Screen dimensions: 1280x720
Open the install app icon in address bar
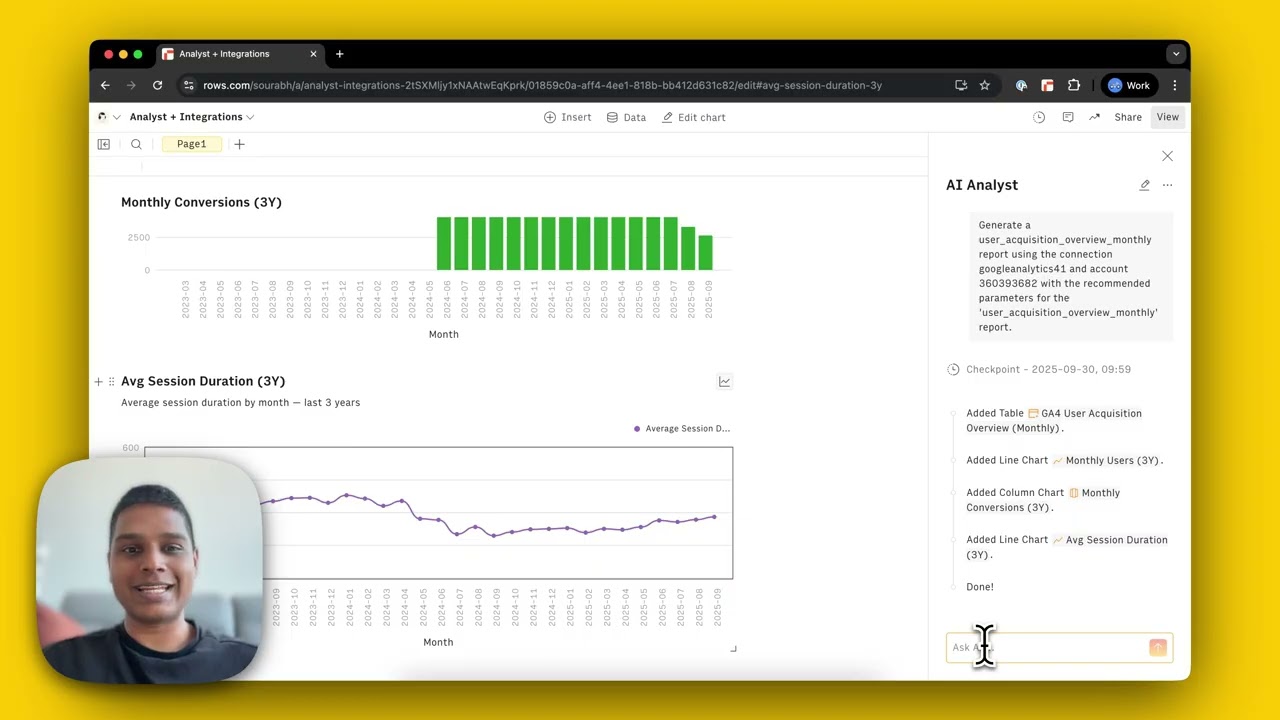click(961, 85)
